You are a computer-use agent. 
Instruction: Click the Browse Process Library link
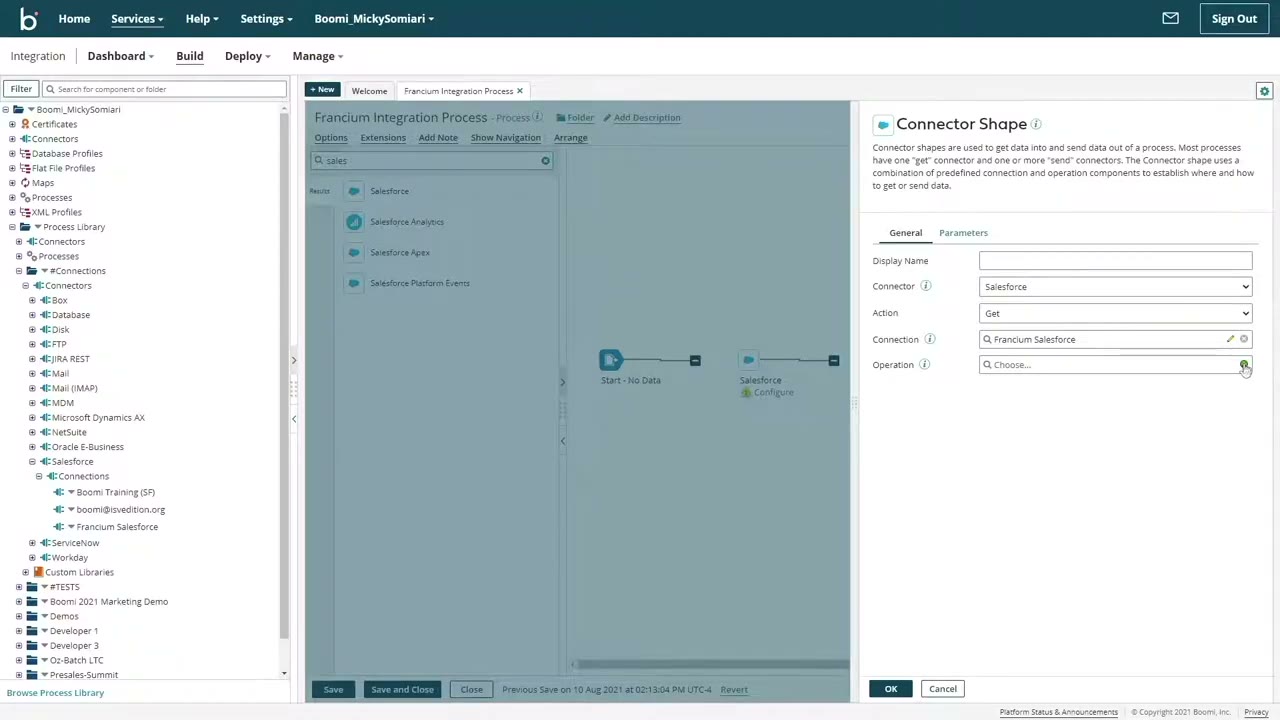(55, 693)
